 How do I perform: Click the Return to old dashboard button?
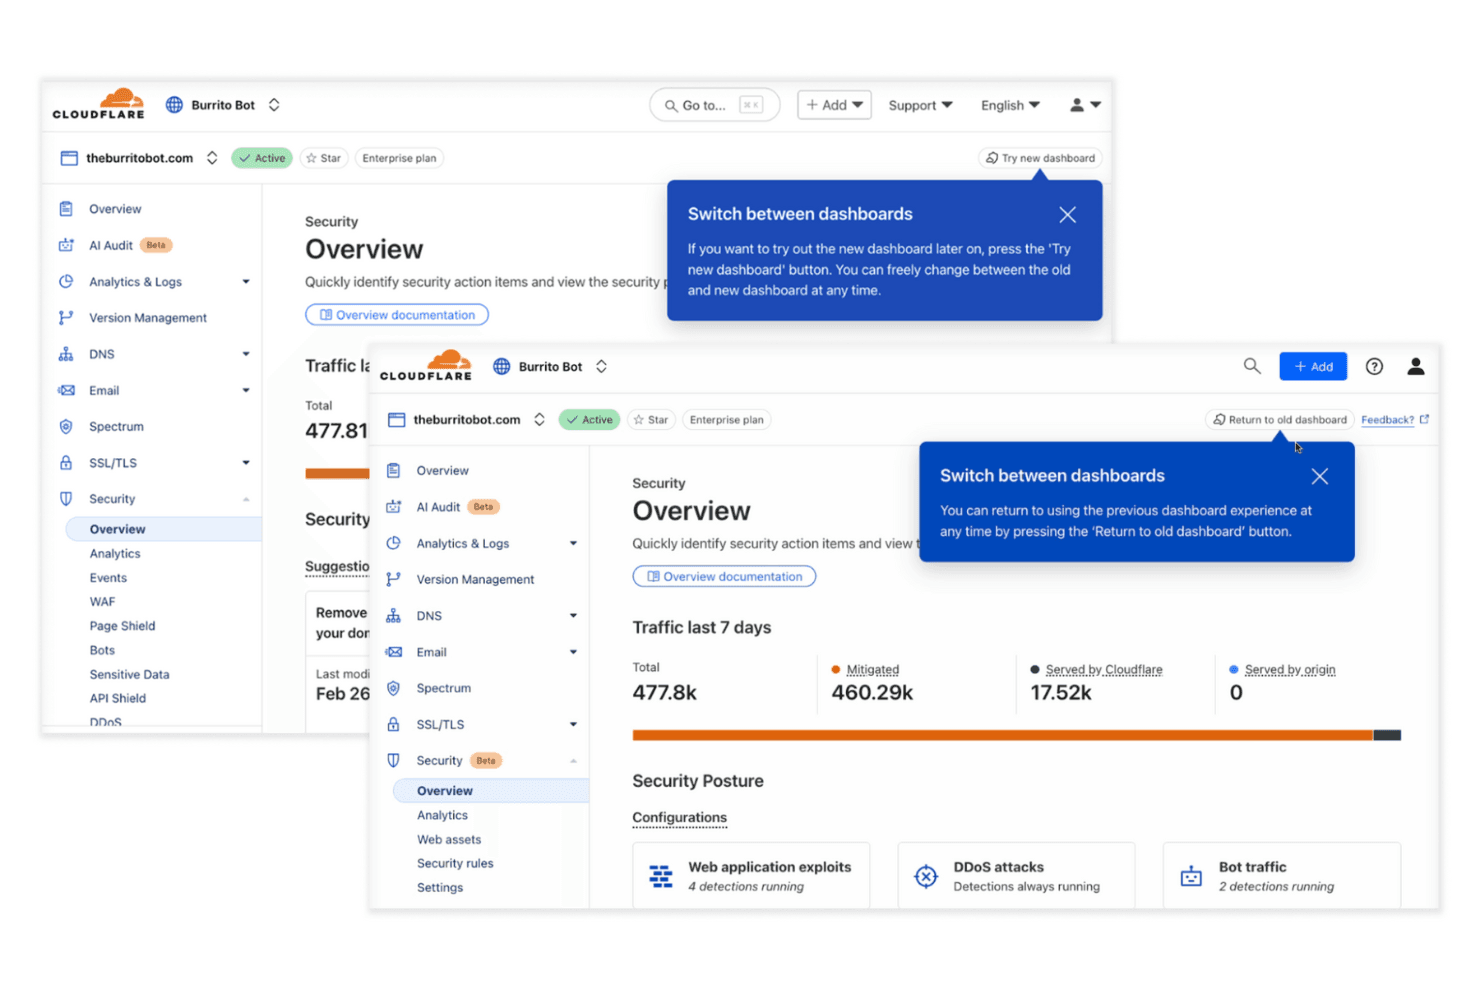1280,420
